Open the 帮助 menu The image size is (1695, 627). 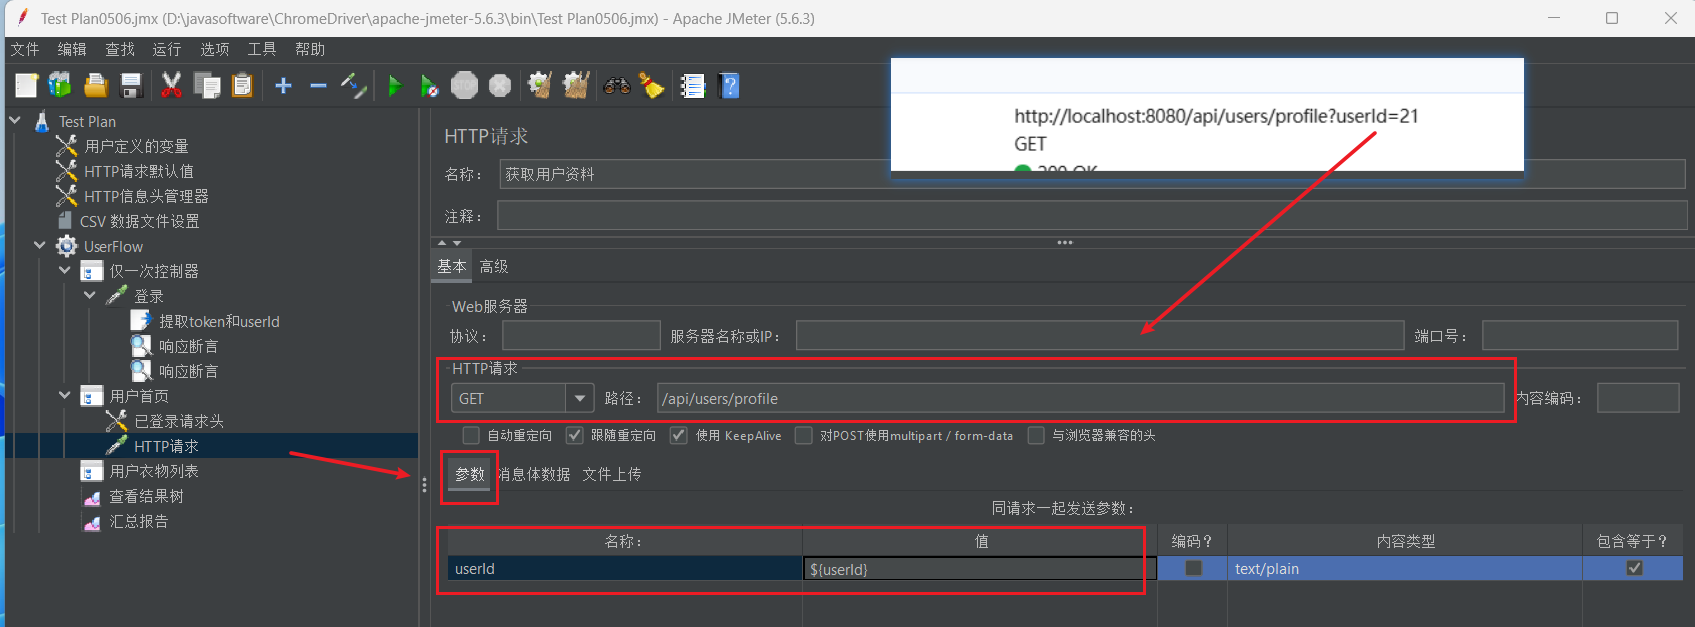click(310, 49)
